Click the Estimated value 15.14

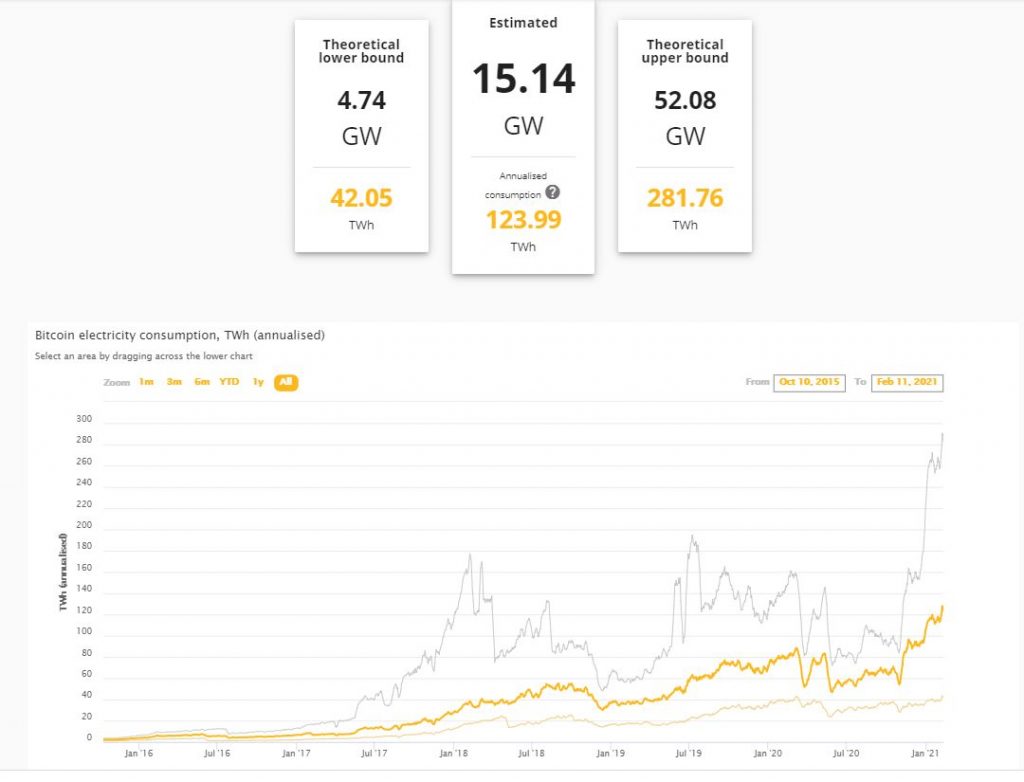pyautogui.click(x=524, y=79)
